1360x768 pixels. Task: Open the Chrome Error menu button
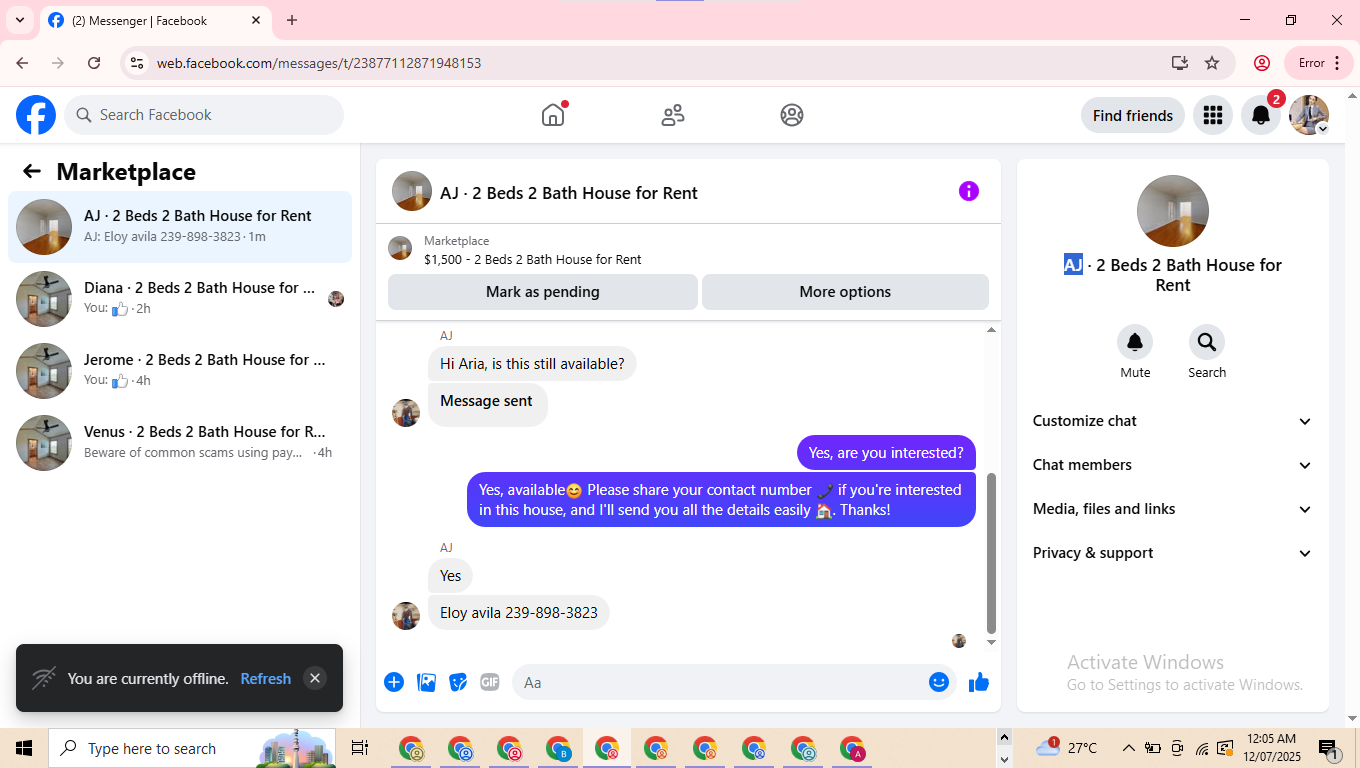coord(1319,63)
